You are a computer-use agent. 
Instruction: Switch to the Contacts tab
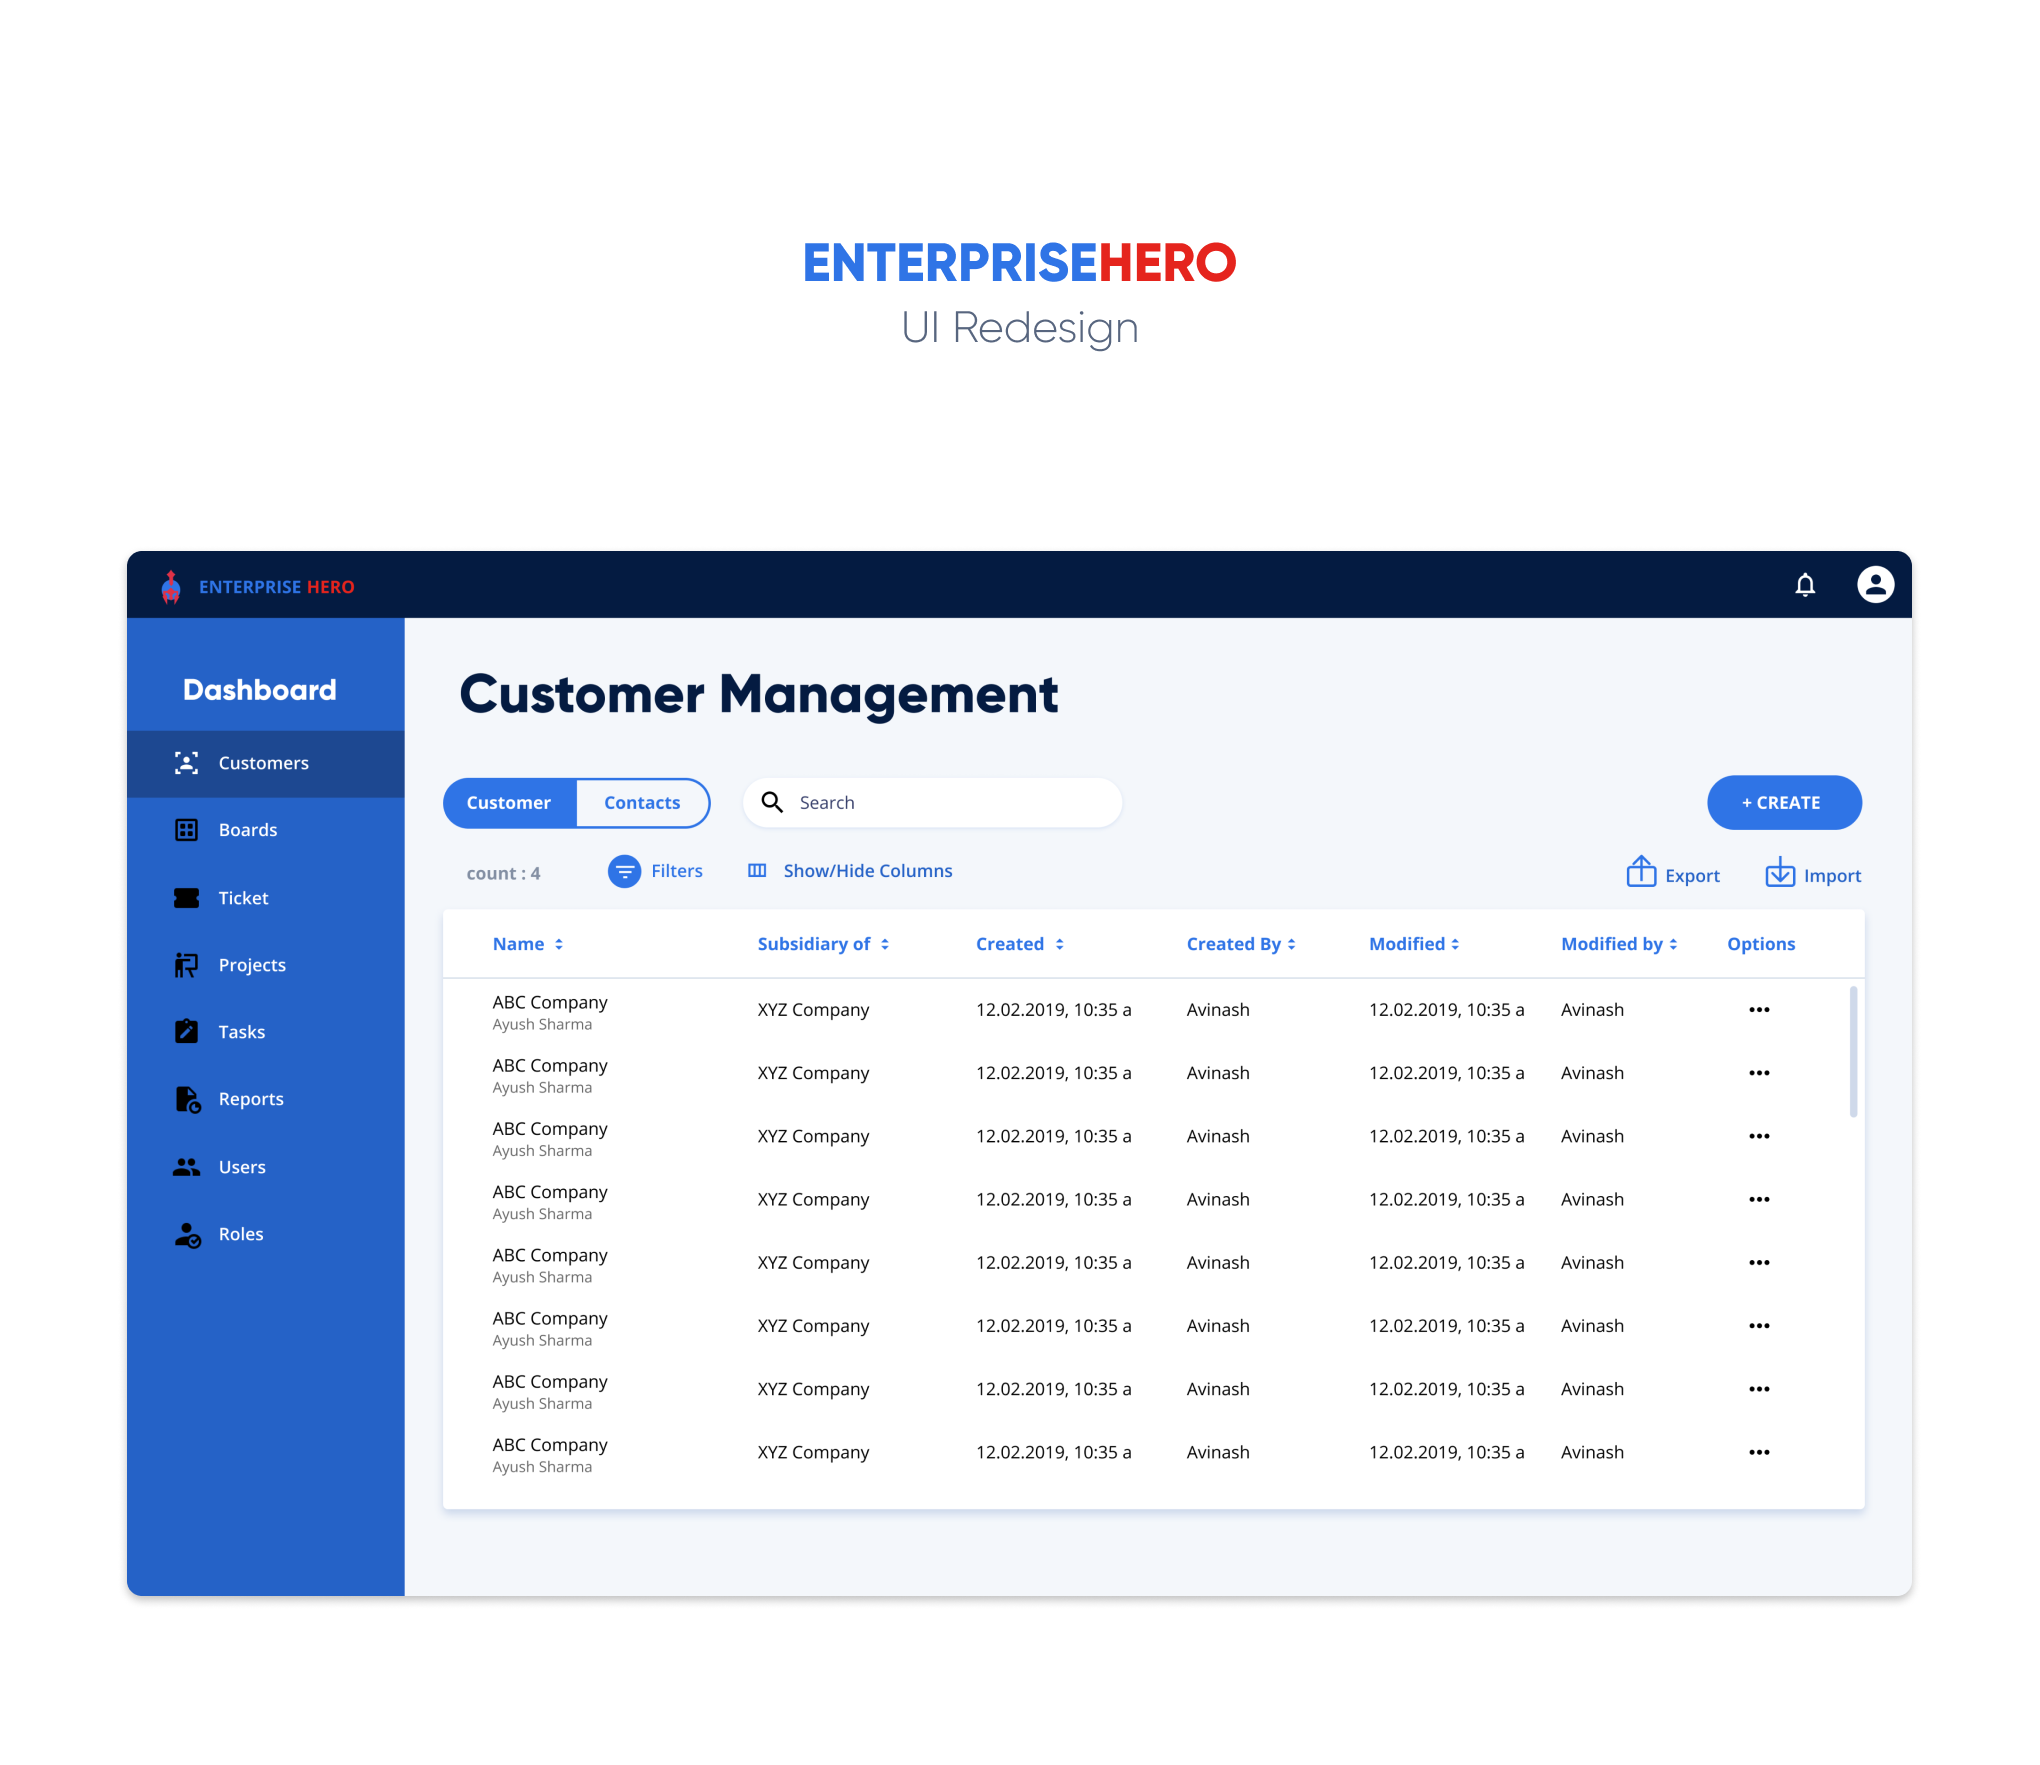[x=643, y=803]
